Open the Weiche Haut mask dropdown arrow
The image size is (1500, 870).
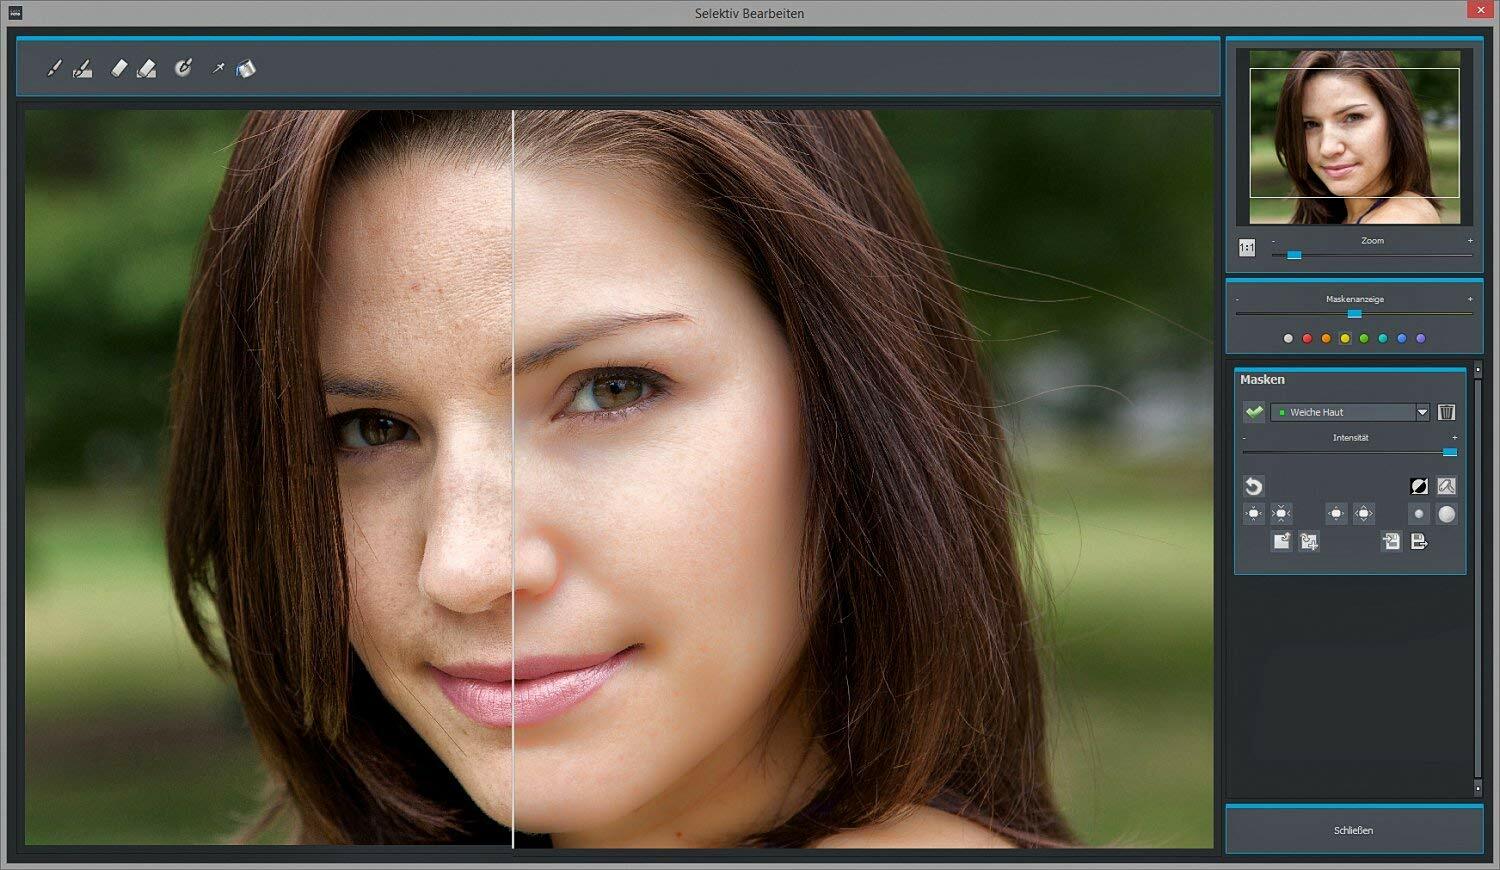pyautogui.click(x=1422, y=412)
